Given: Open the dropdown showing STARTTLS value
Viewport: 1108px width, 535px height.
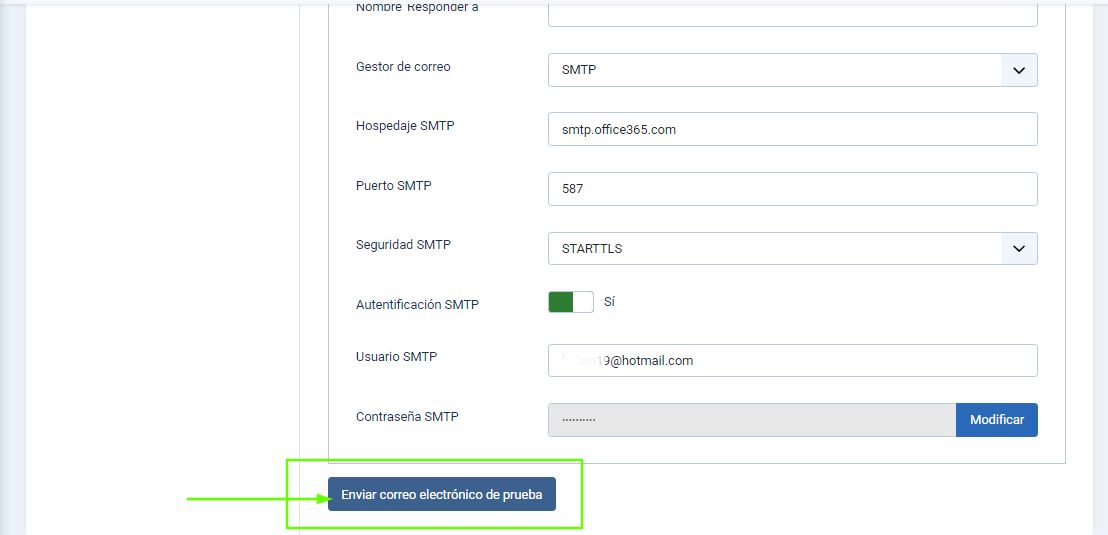Looking at the screenshot, I should click(775, 248).
